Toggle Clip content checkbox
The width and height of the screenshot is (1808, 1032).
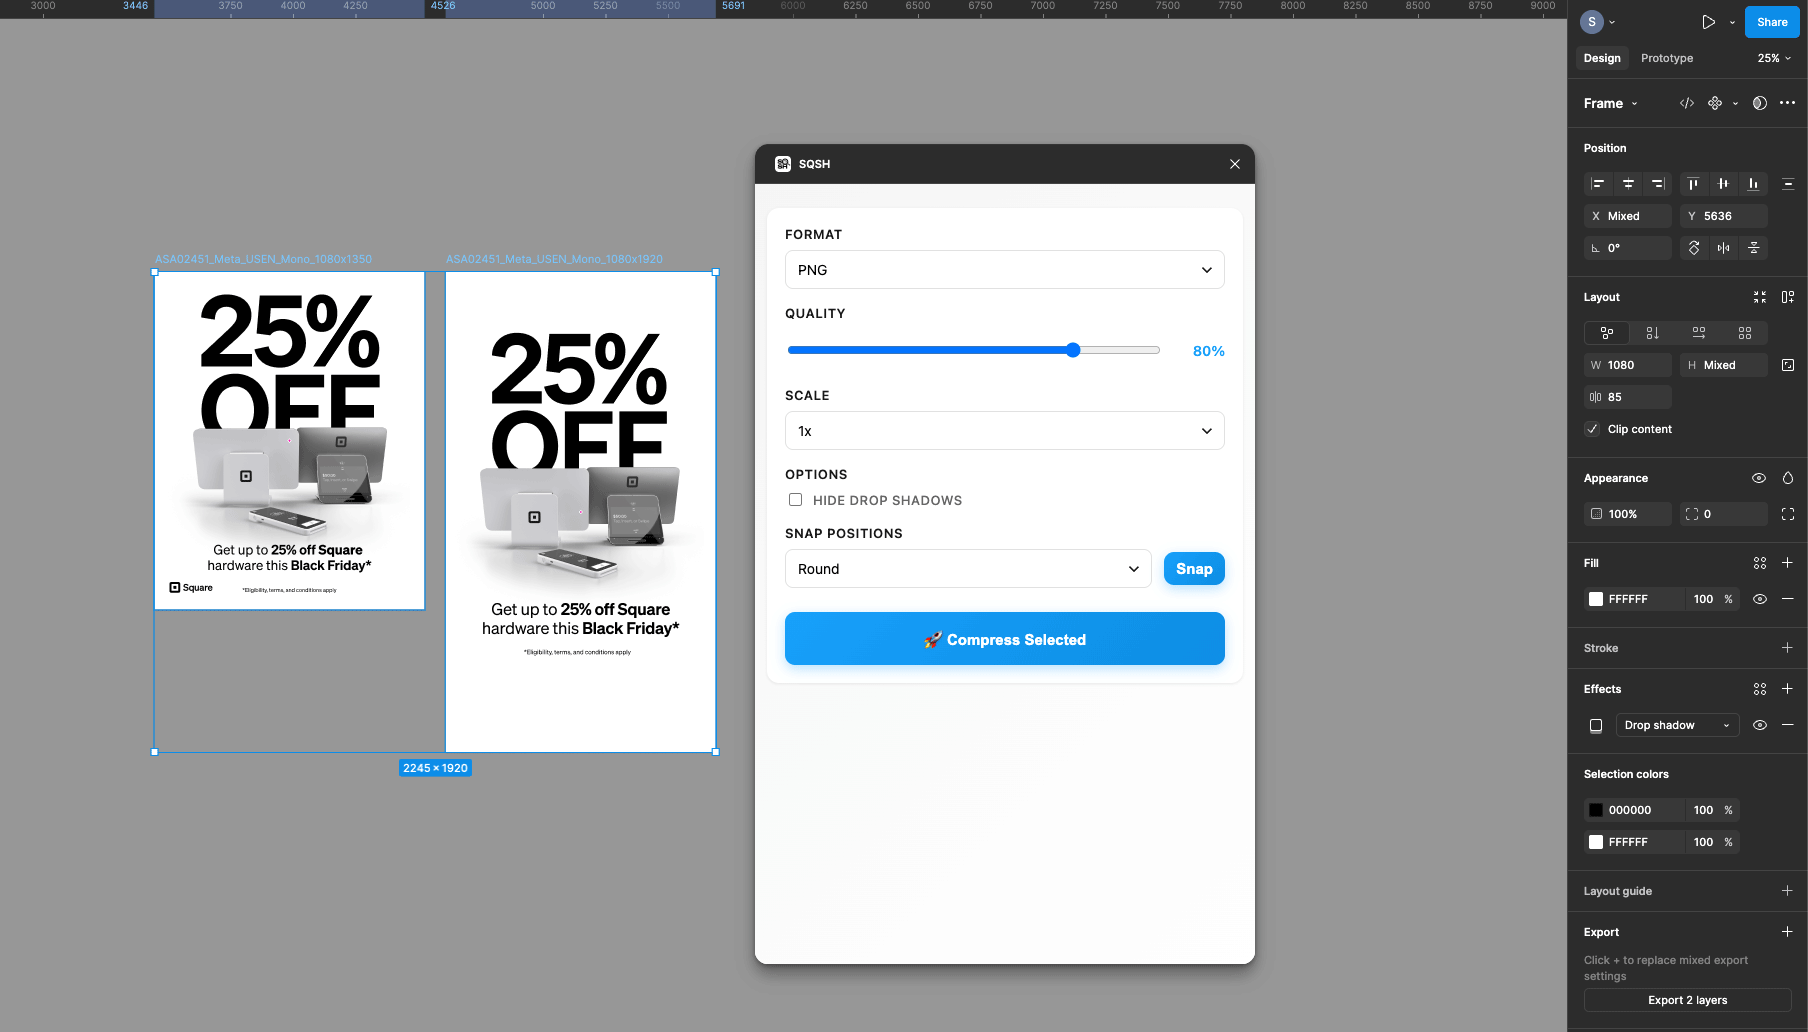(x=1593, y=429)
